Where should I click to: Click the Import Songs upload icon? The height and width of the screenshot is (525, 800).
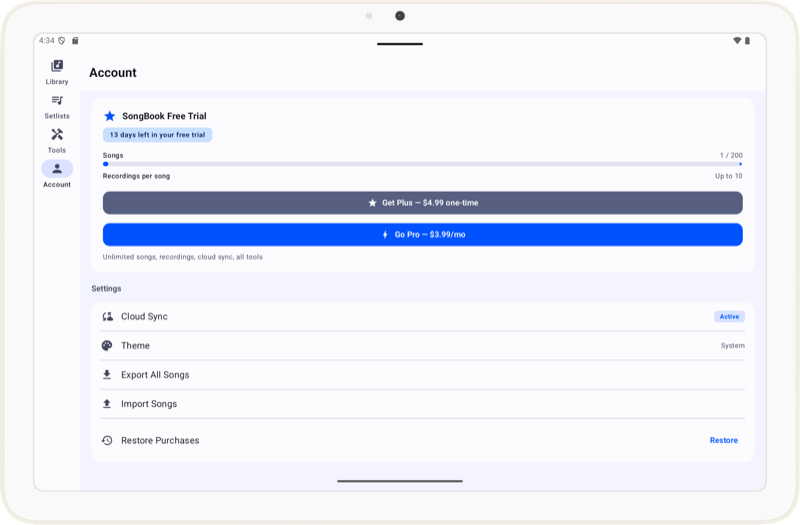[107, 404]
